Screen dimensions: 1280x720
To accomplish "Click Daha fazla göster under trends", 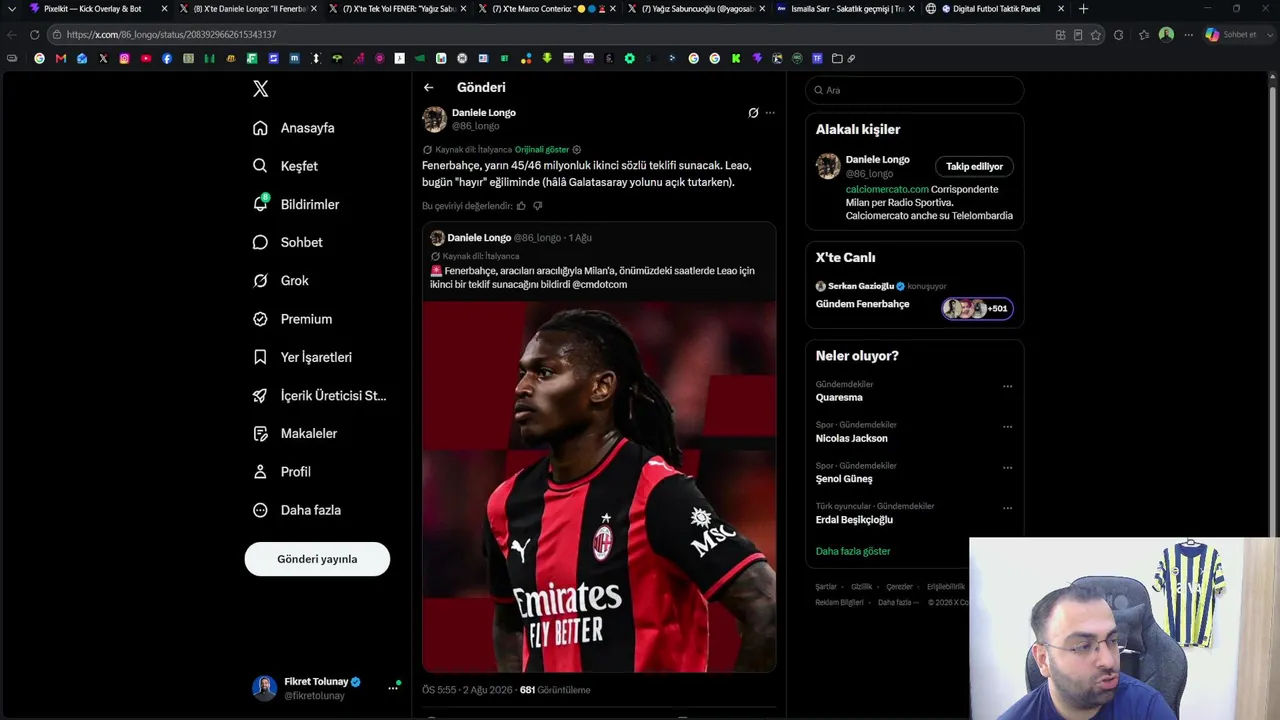I will [853, 551].
